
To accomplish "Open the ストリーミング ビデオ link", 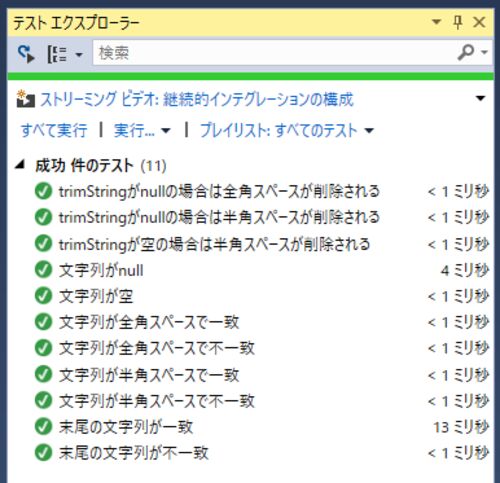I will (197, 99).
